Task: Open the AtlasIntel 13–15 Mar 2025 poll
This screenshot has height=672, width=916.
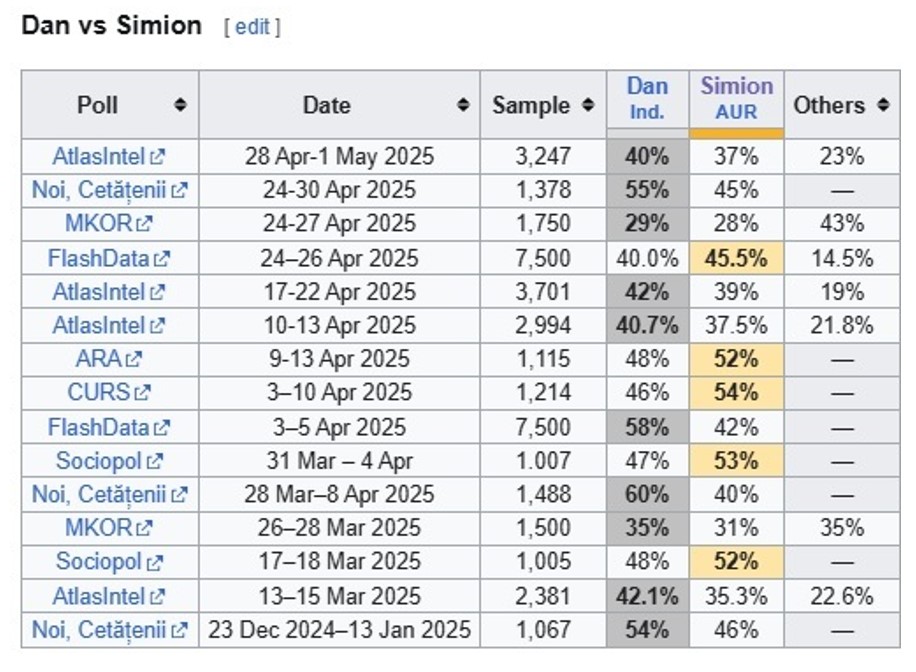Action: coord(99,596)
